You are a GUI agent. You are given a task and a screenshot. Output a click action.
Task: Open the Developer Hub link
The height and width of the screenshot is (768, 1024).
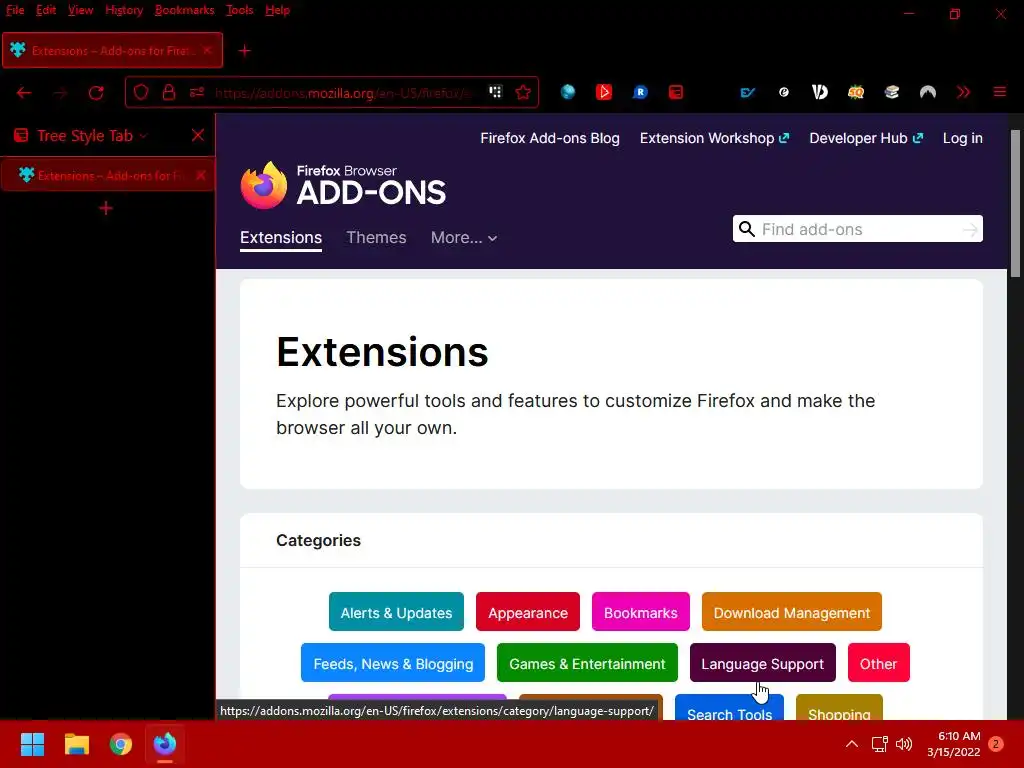(x=866, y=138)
